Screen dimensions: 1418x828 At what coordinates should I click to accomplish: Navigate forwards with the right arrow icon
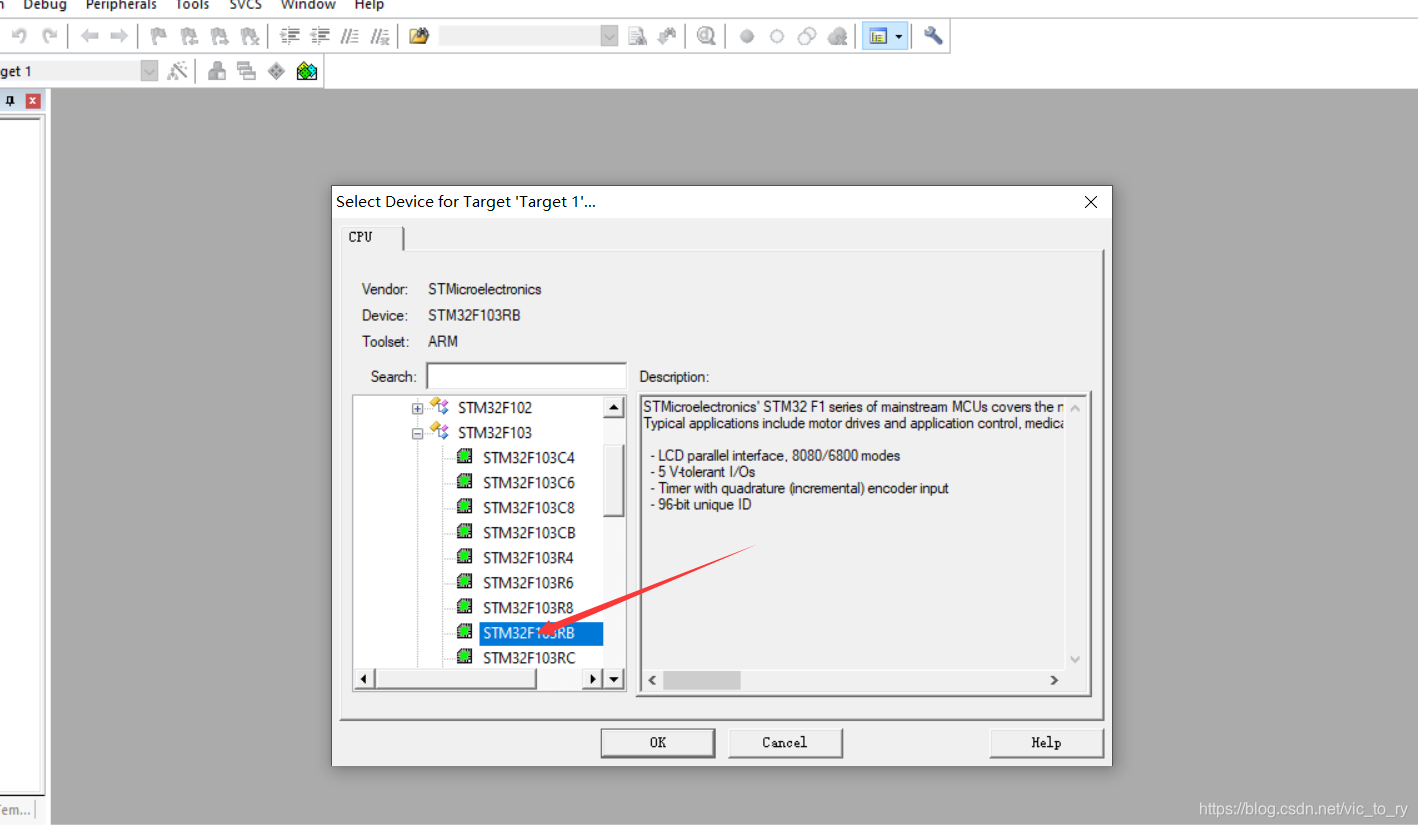(x=119, y=36)
